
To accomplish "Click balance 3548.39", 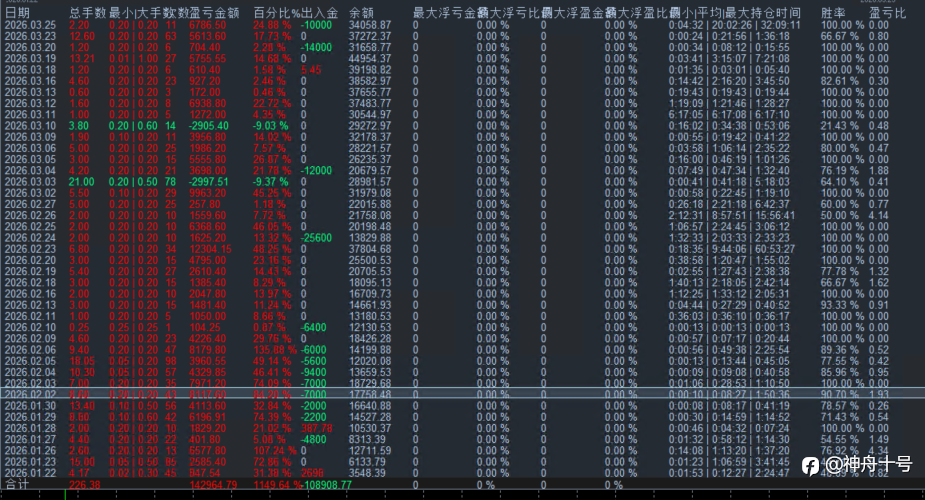I will click(366, 473).
